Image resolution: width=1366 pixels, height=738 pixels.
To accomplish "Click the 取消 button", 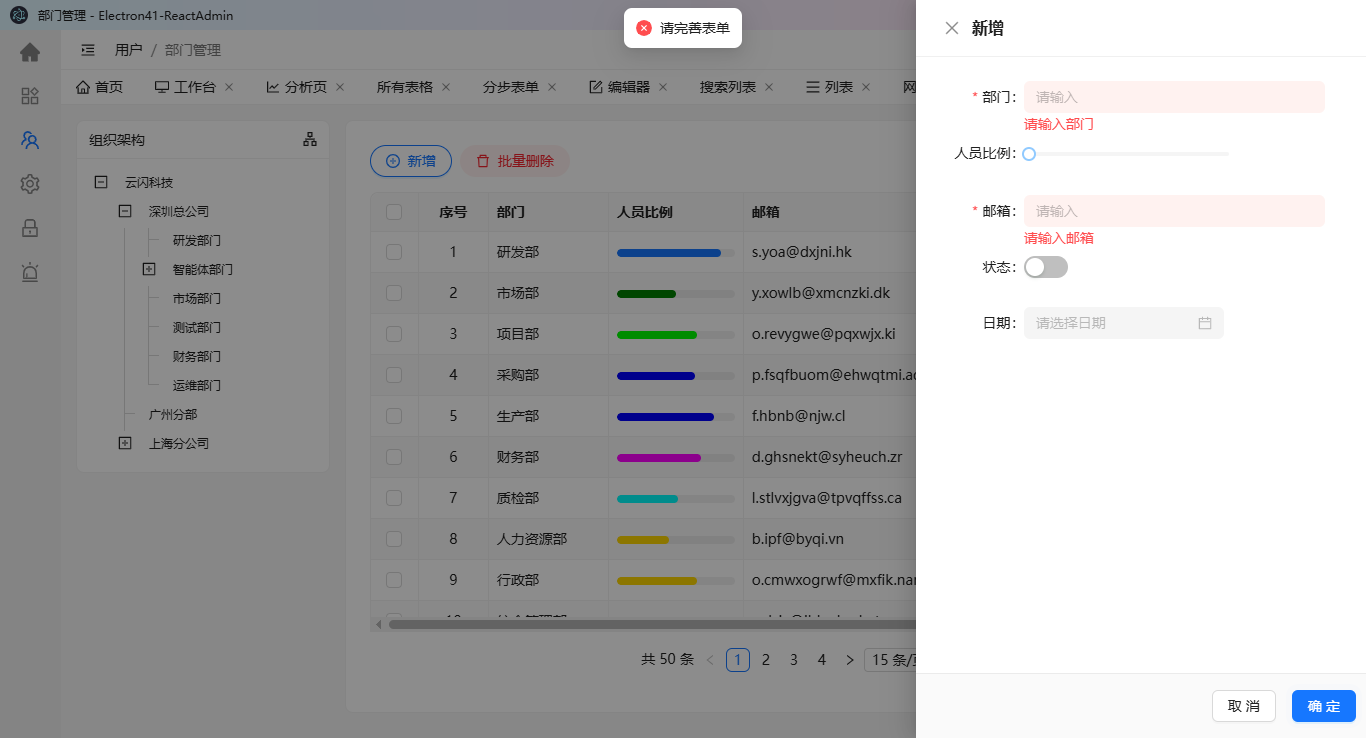I will [x=1244, y=706].
